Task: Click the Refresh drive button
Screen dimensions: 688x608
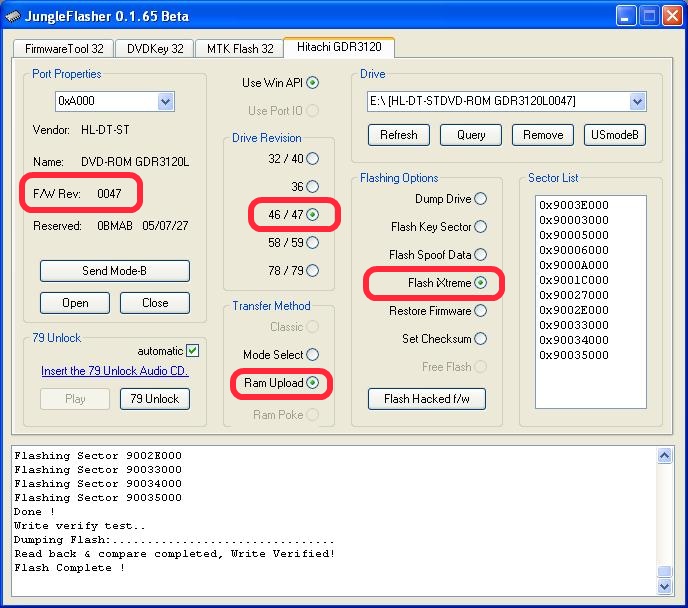Action: click(x=398, y=135)
